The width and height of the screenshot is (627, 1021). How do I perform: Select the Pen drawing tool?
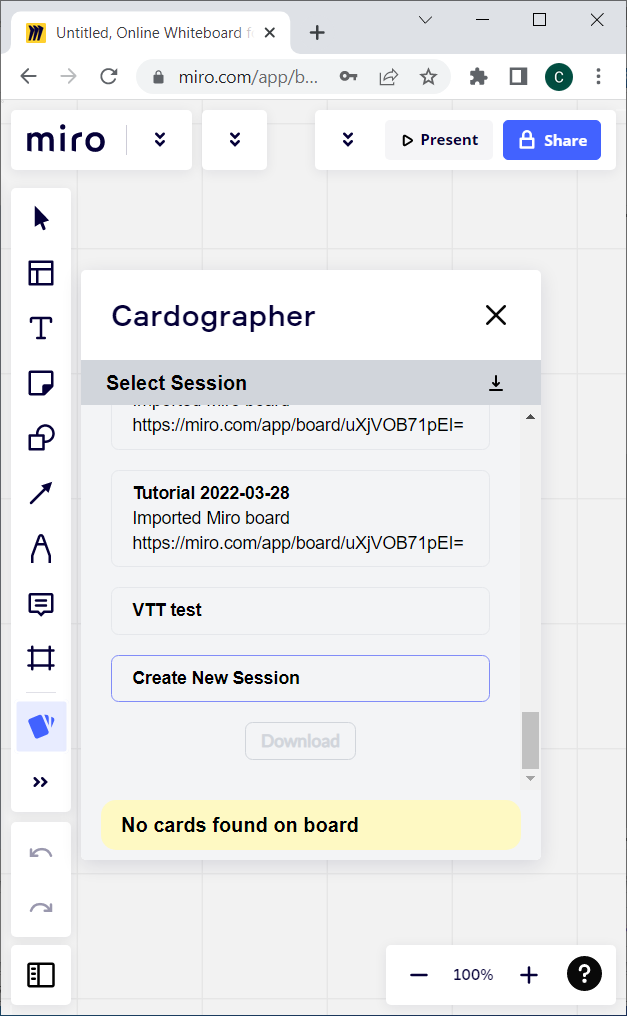[x=41, y=548]
